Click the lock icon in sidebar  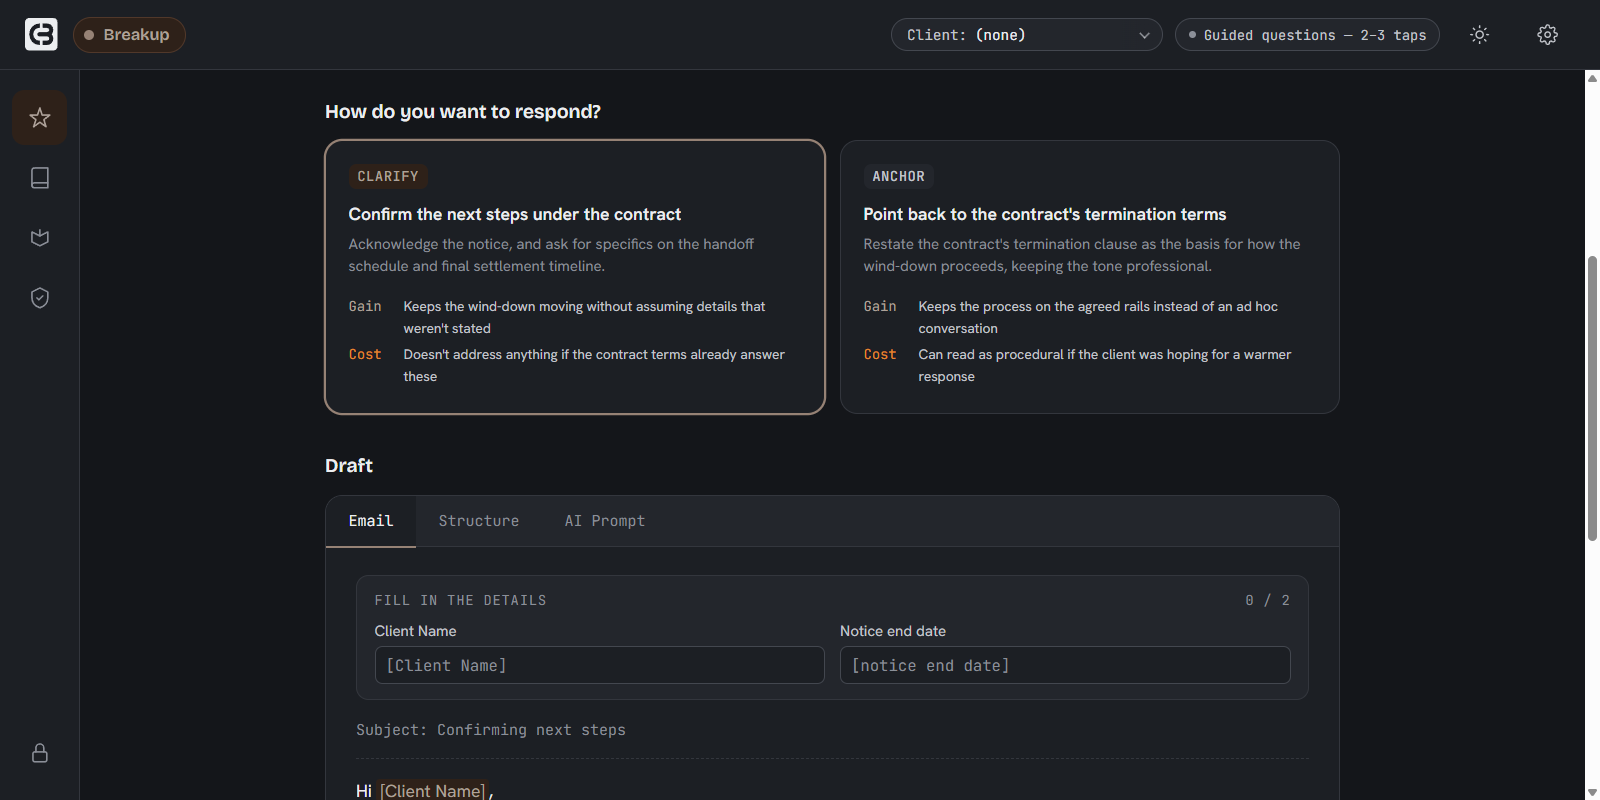(40, 753)
